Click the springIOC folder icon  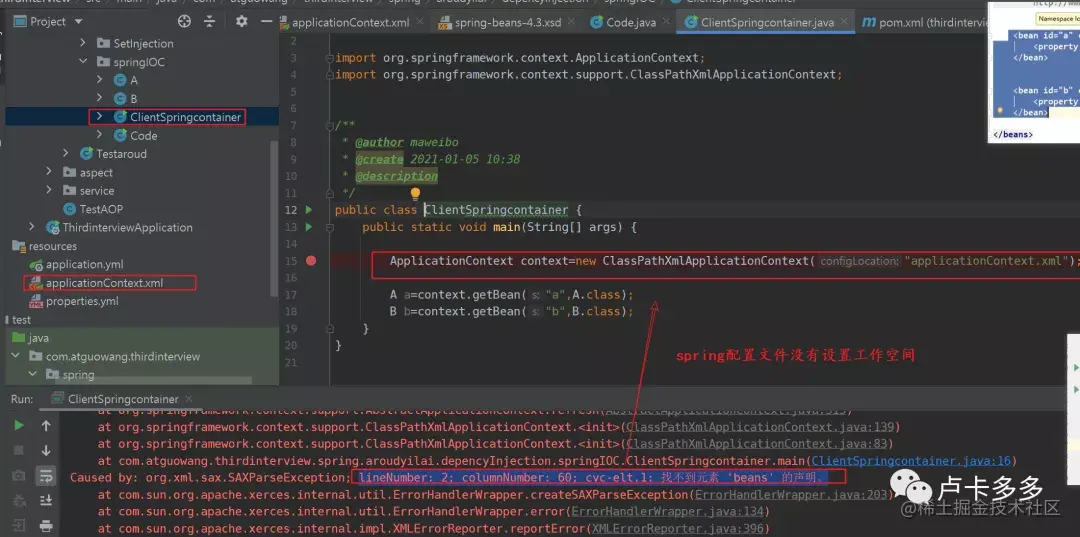tap(103, 62)
